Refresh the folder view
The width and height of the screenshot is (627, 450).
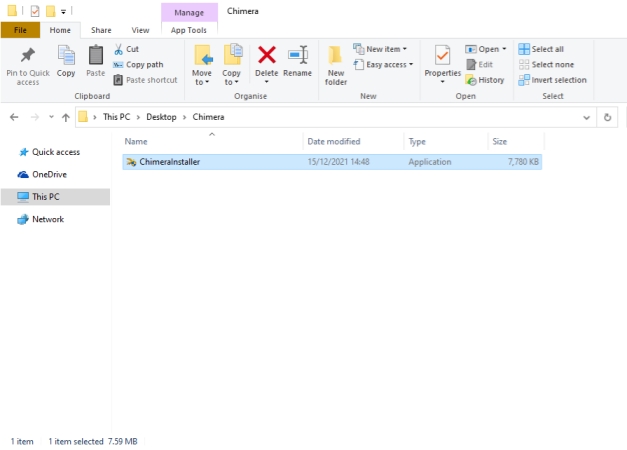pyautogui.click(x=607, y=118)
